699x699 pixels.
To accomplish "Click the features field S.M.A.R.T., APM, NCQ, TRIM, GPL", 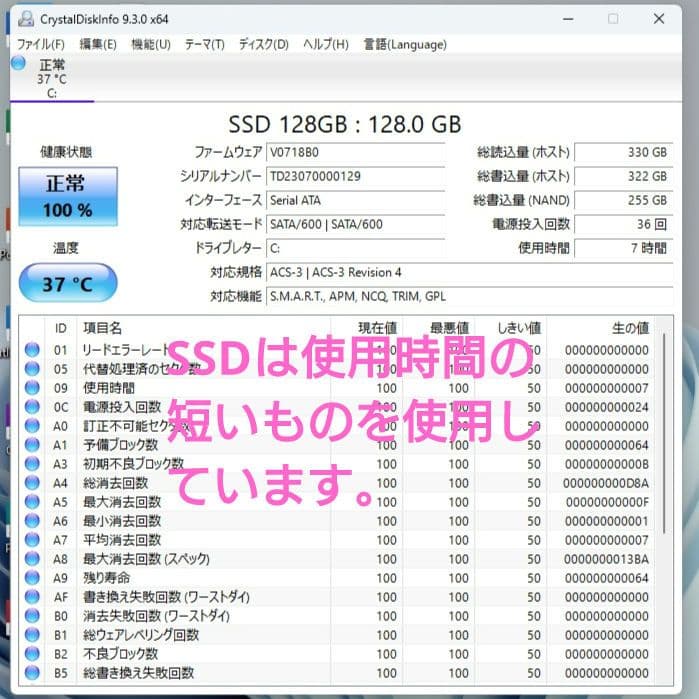I will (x=470, y=296).
